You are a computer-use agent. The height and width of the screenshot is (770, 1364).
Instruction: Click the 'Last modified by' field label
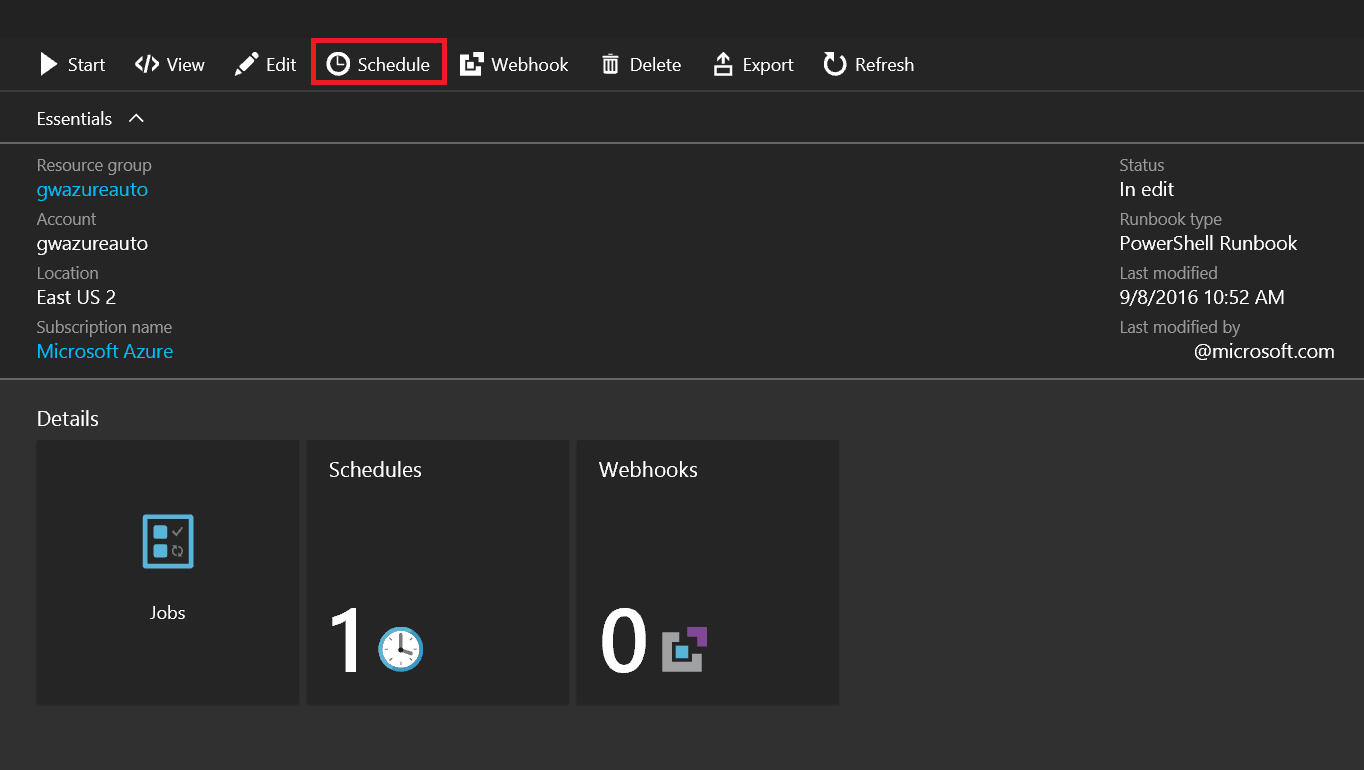click(1180, 327)
